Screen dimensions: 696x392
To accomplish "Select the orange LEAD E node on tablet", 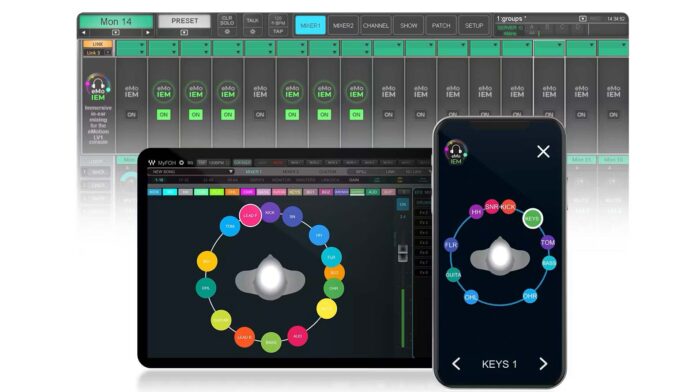I will coord(244,337).
